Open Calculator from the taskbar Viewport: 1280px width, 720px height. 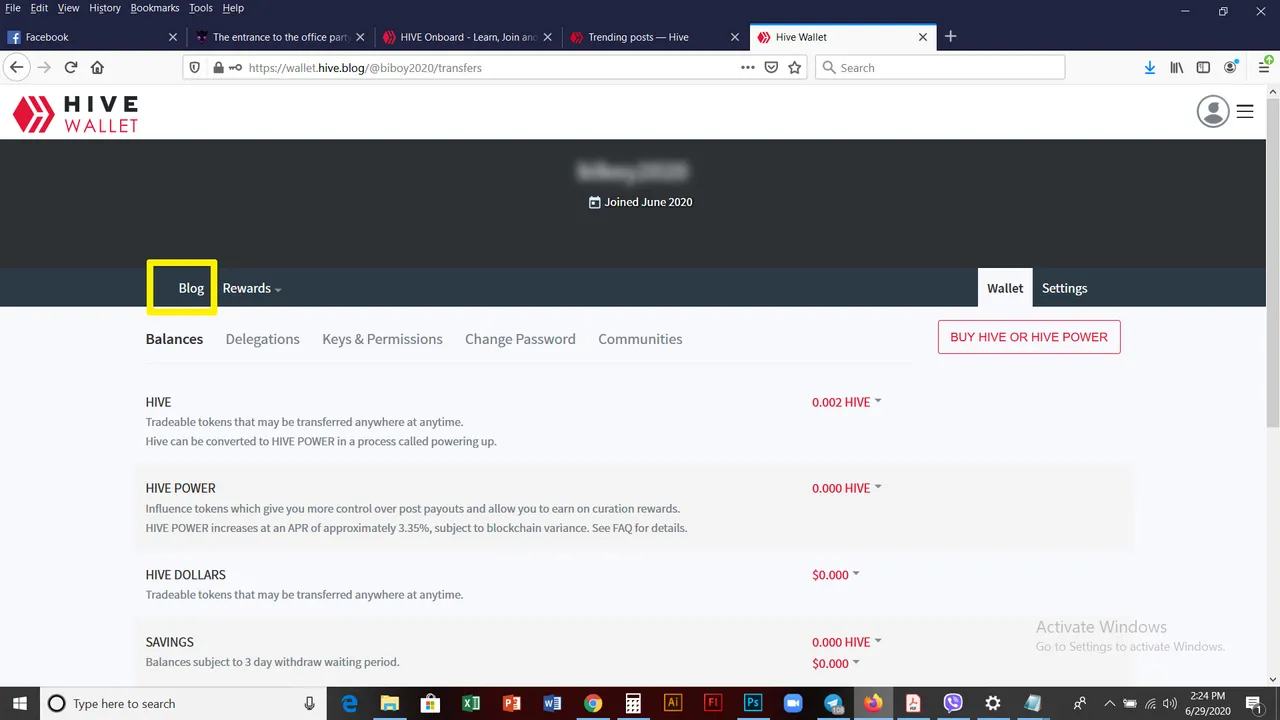[633, 703]
